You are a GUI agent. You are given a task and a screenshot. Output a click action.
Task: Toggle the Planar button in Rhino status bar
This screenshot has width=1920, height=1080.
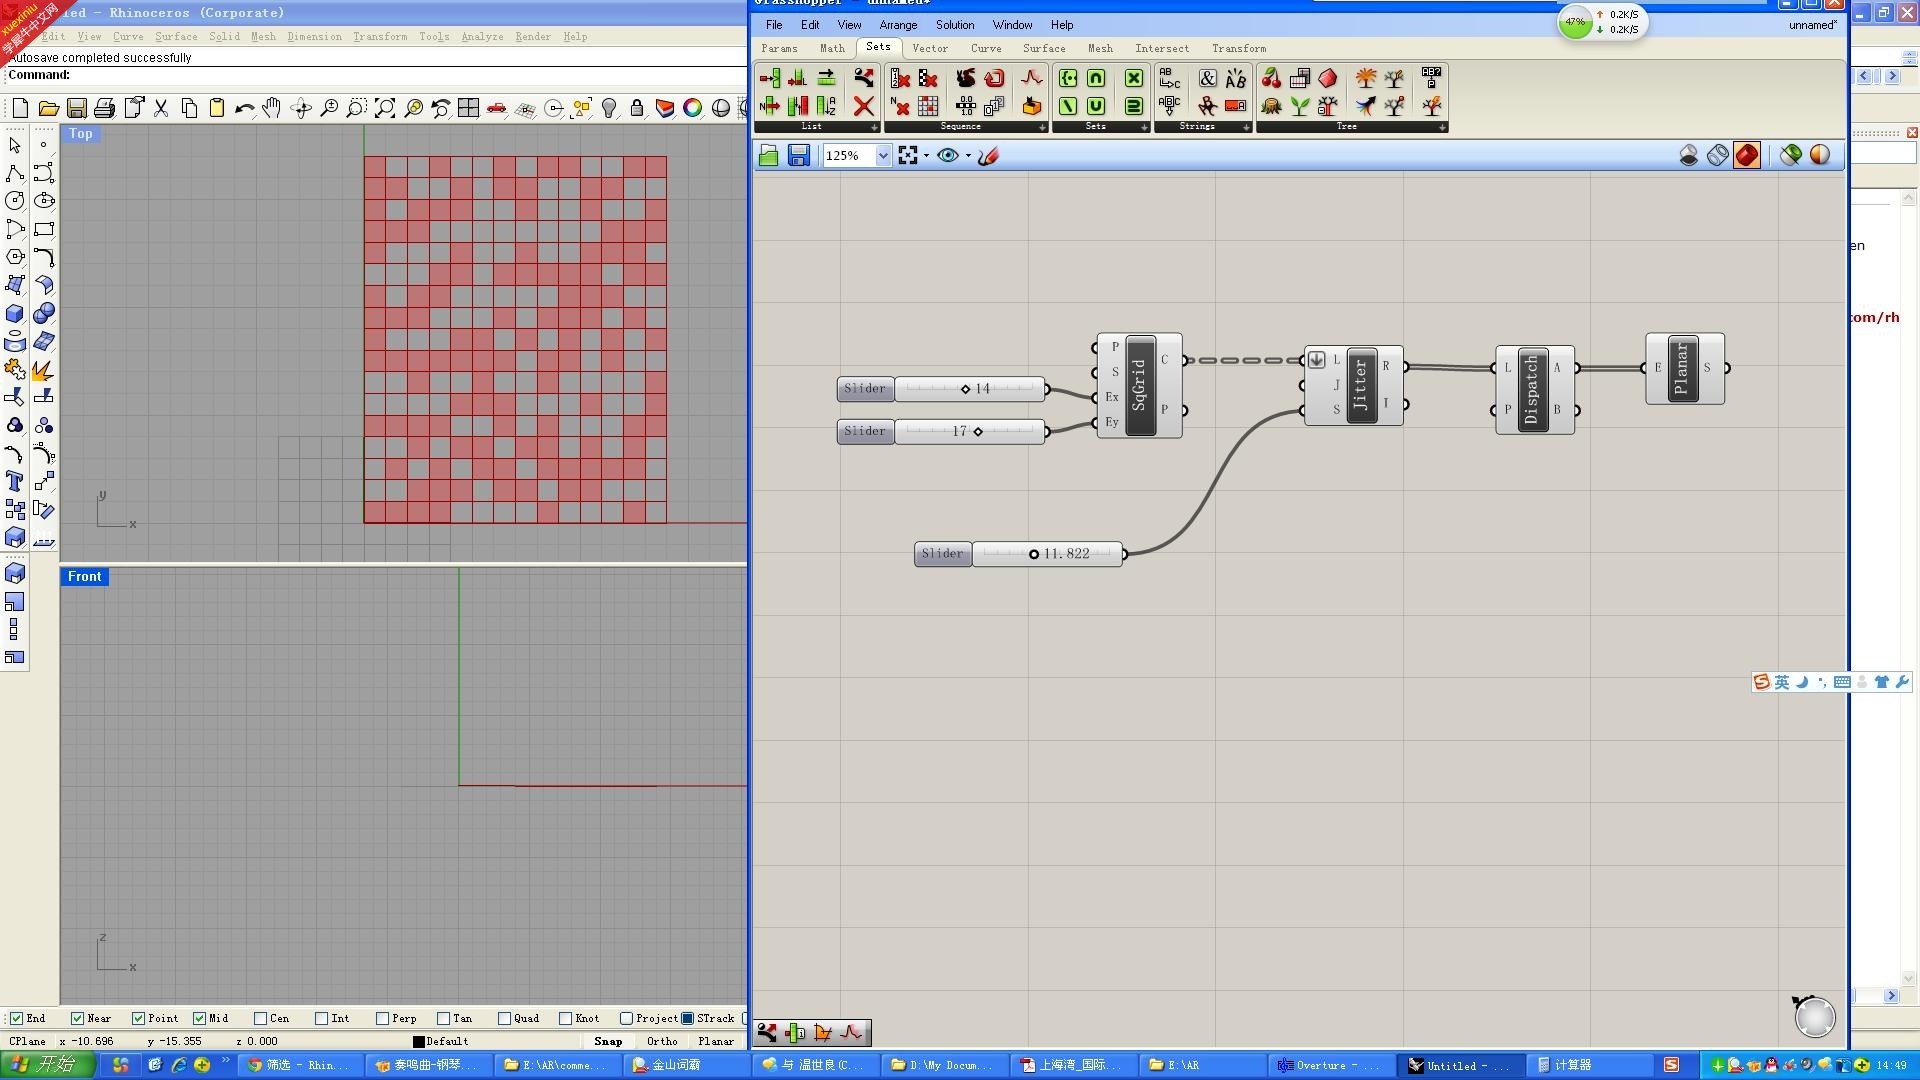pos(716,1041)
